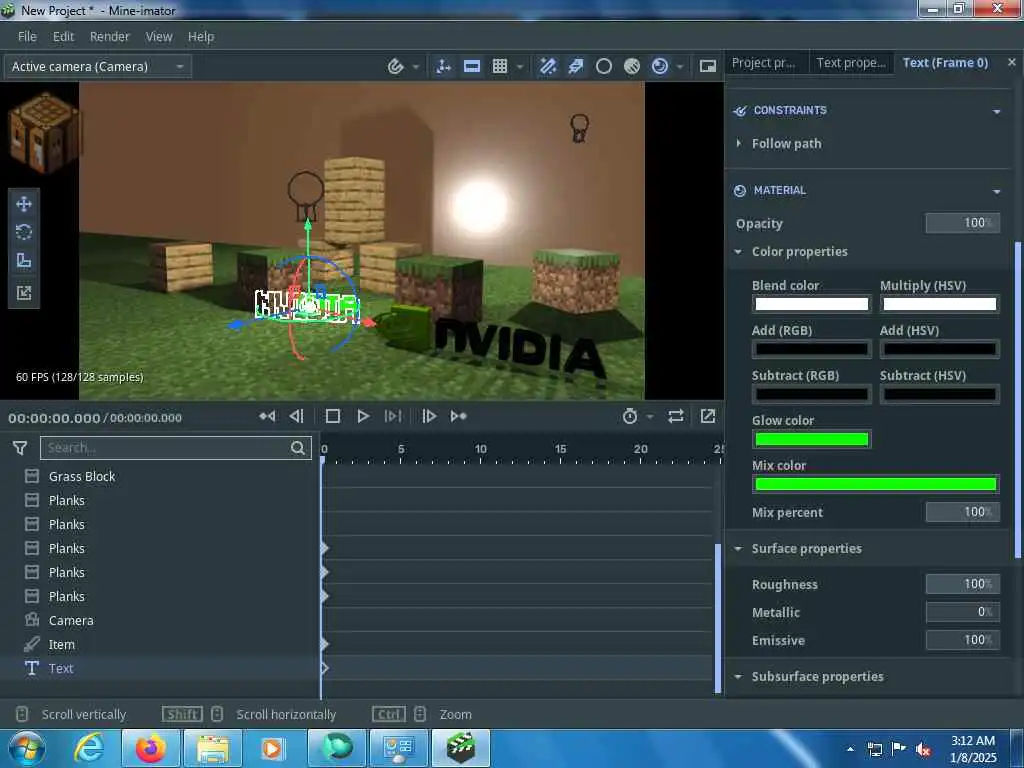
Task: Open Active camera dropdown
Action: (x=98, y=66)
